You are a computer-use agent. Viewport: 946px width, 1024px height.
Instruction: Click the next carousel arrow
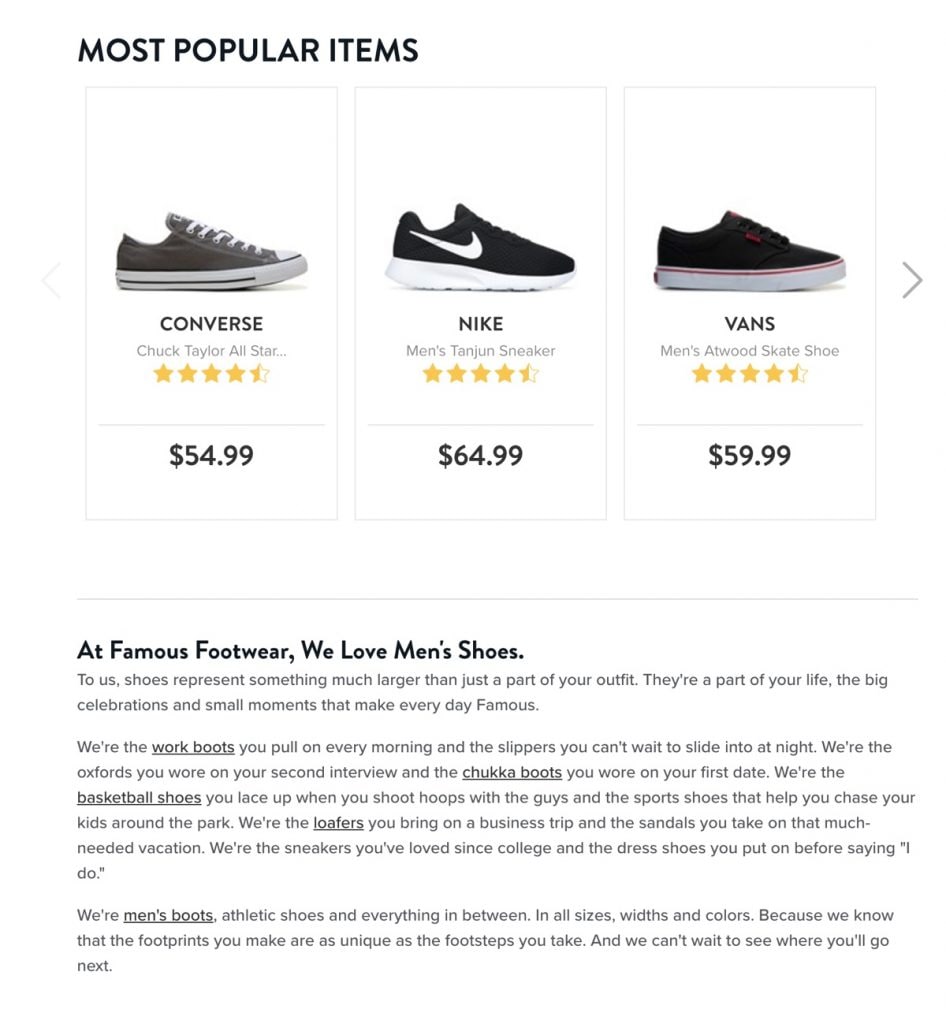[x=911, y=281]
